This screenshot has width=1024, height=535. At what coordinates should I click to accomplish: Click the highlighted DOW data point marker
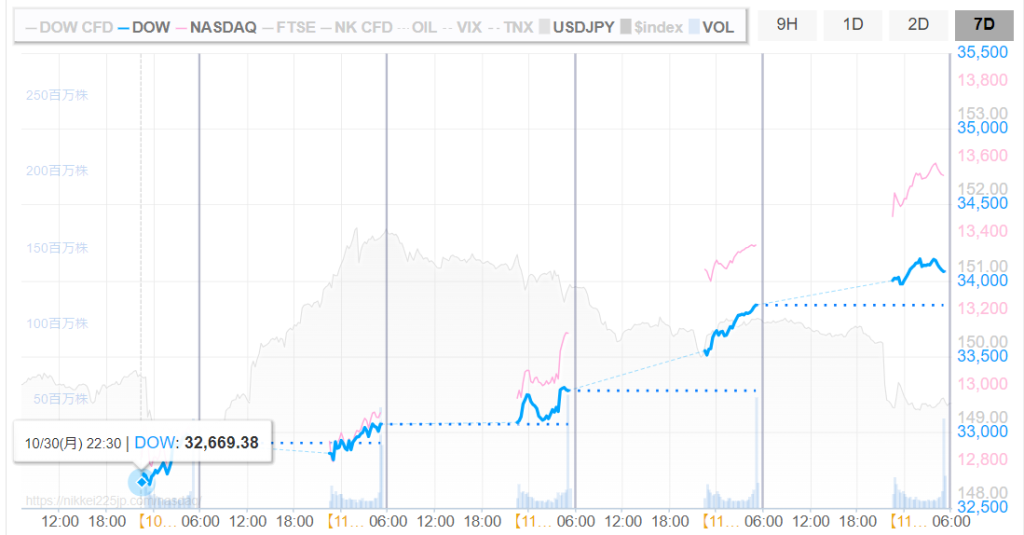point(143,481)
